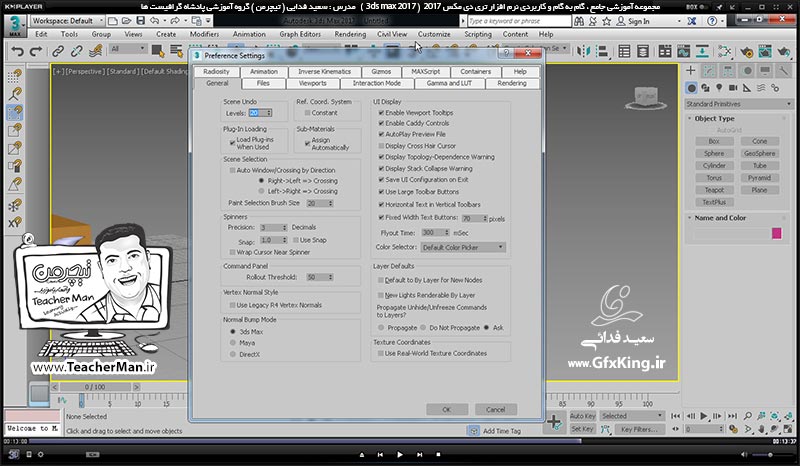Click the Mirror tool icon in toolbar
The image size is (800, 466).
pos(583,51)
